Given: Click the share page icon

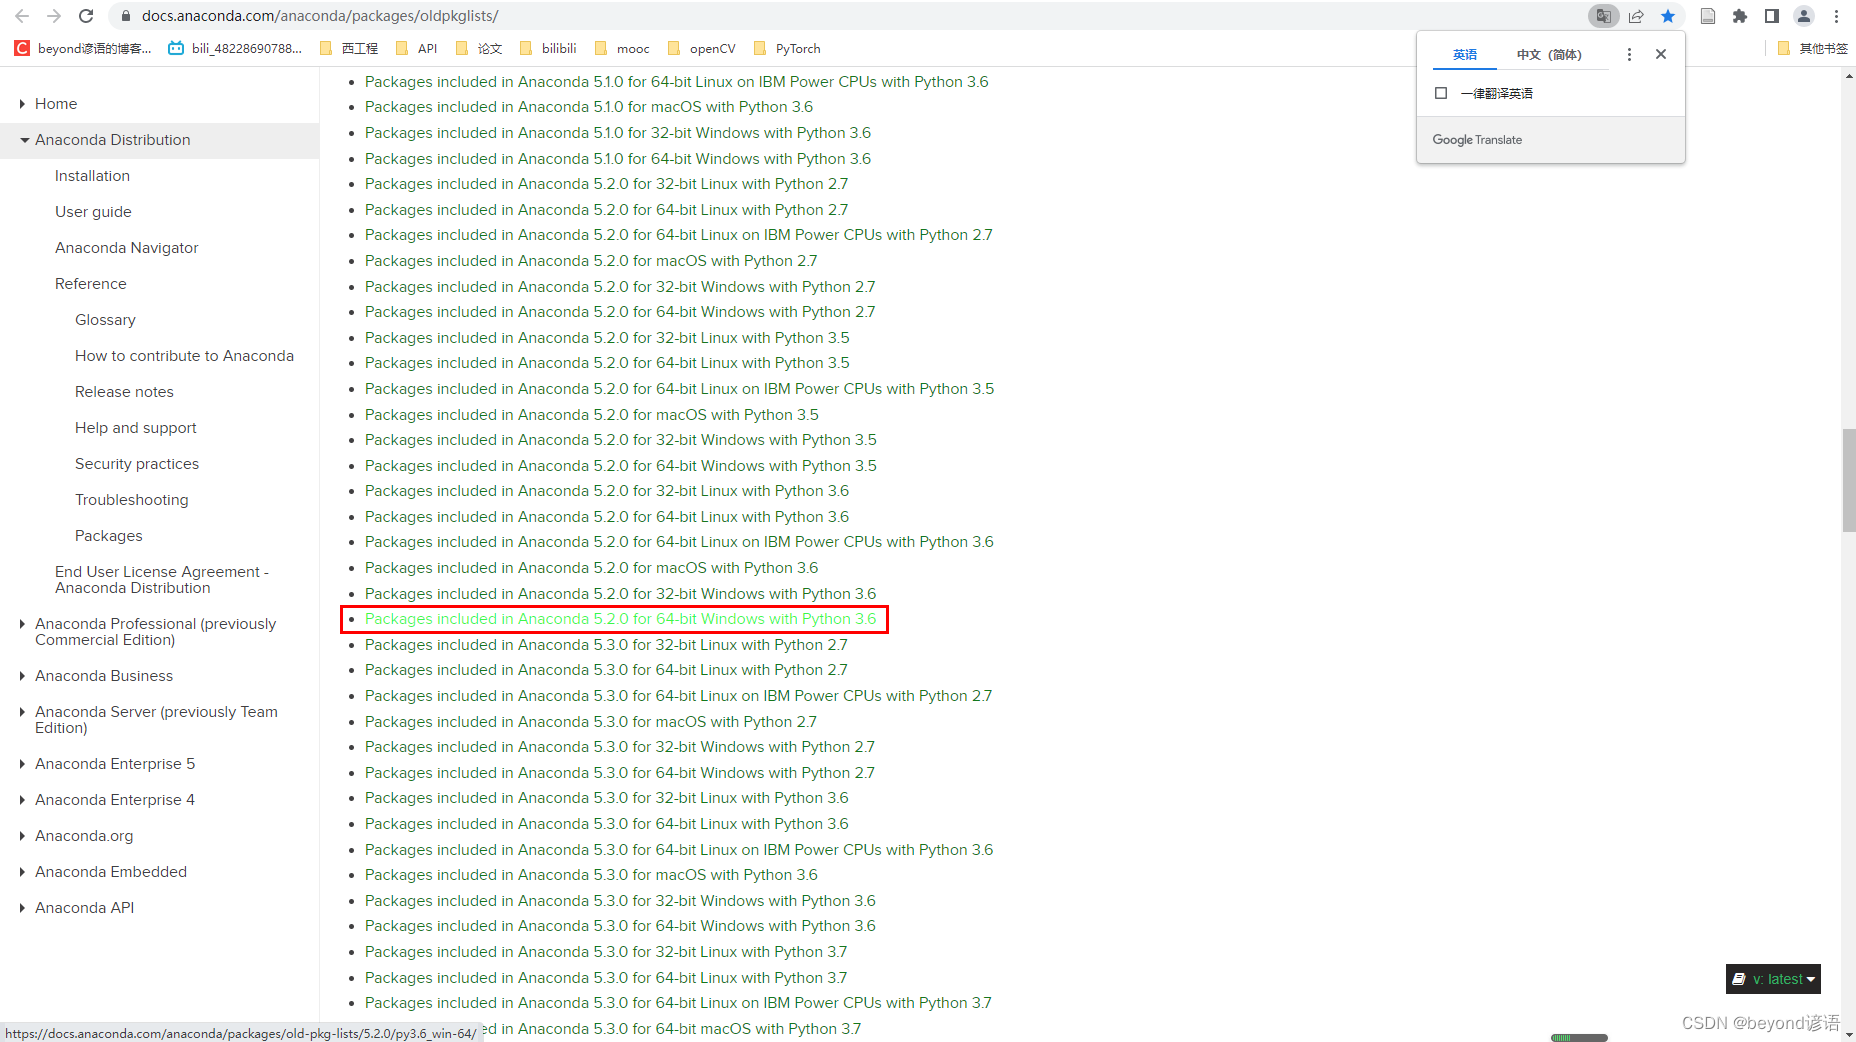Looking at the screenshot, I should (1636, 16).
